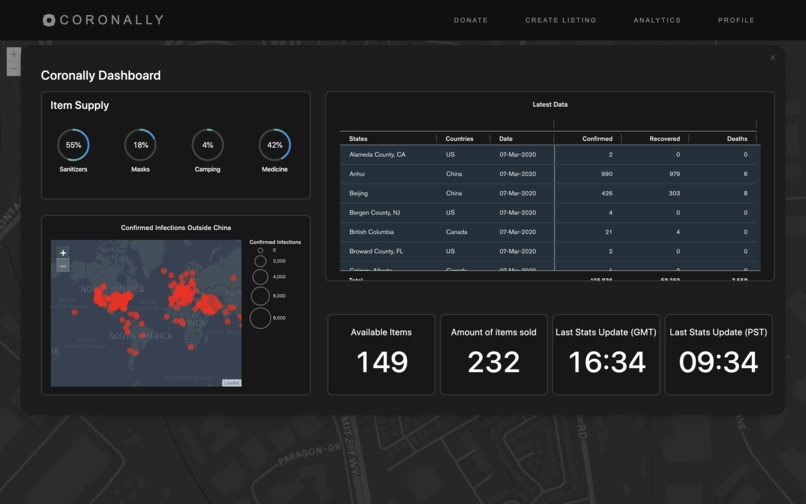Click British Columbia's confirmed count 21

click(609, 232)
